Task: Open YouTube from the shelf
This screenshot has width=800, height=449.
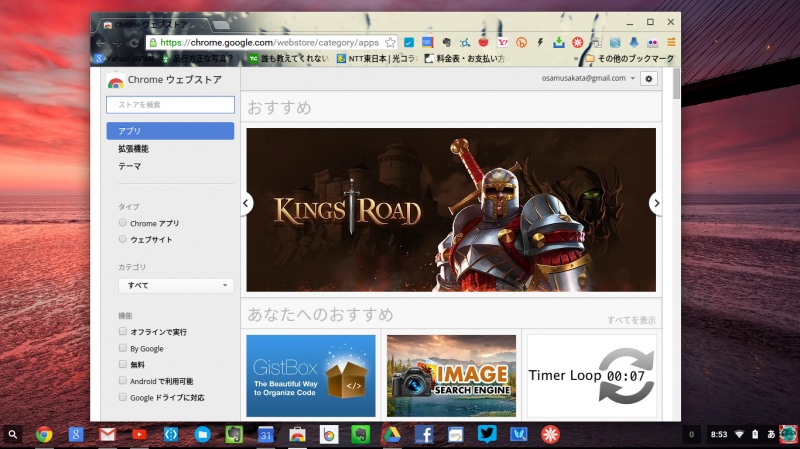Action: 139,434
